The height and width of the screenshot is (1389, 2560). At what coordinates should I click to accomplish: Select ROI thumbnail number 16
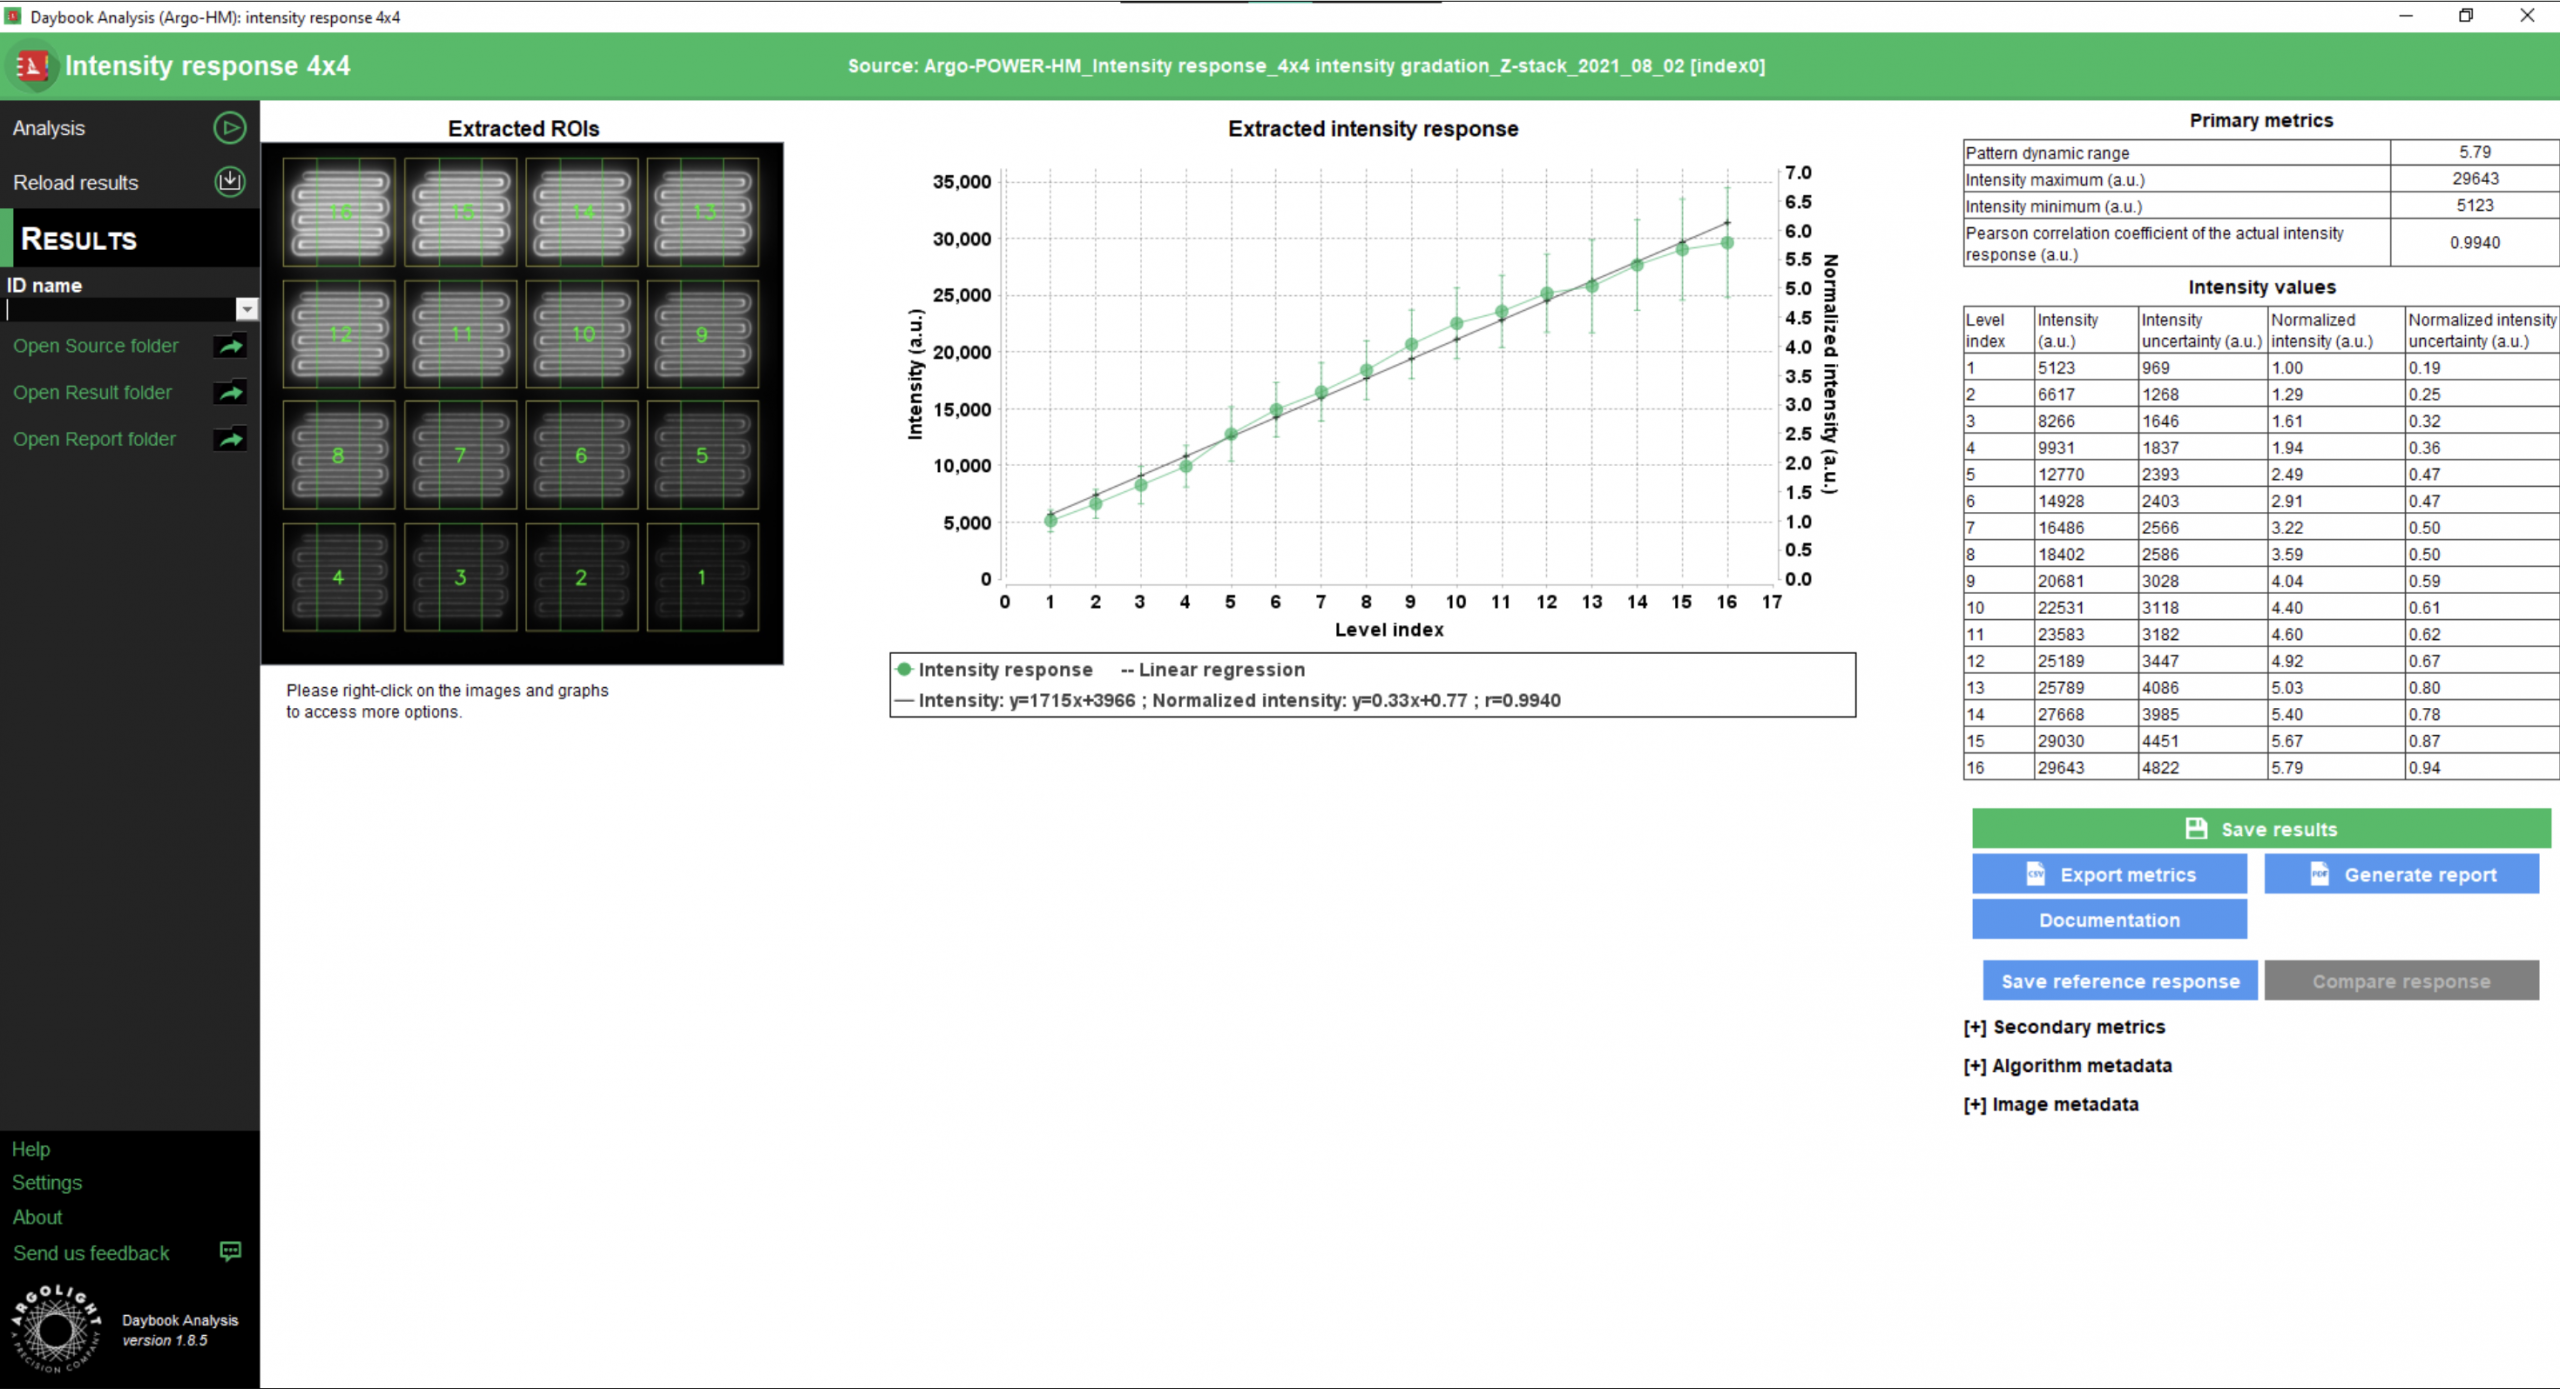pyautogui.click(x=339, y=212)
